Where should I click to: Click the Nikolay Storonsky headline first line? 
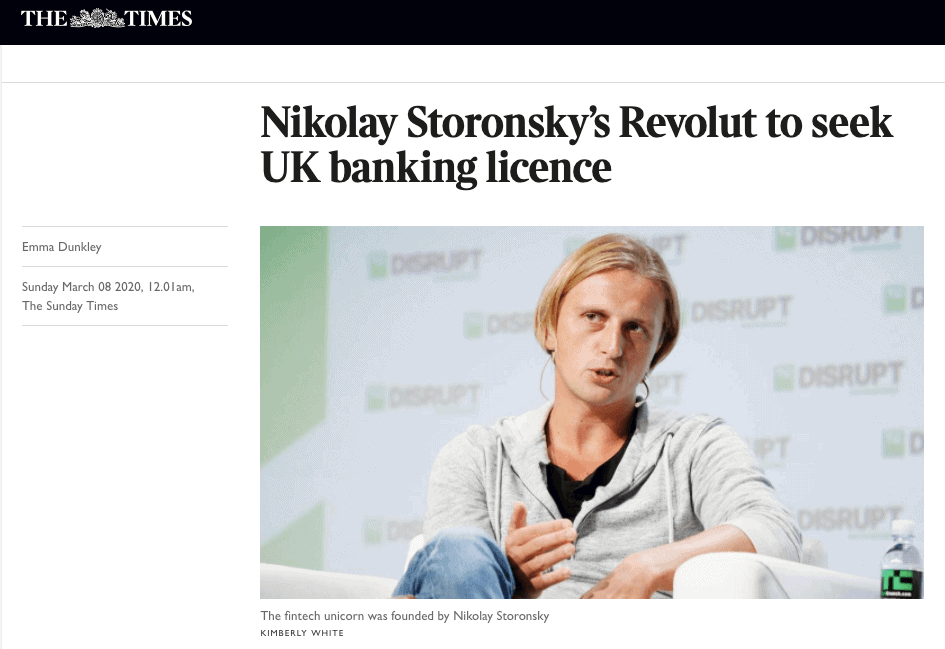point(576,124)
